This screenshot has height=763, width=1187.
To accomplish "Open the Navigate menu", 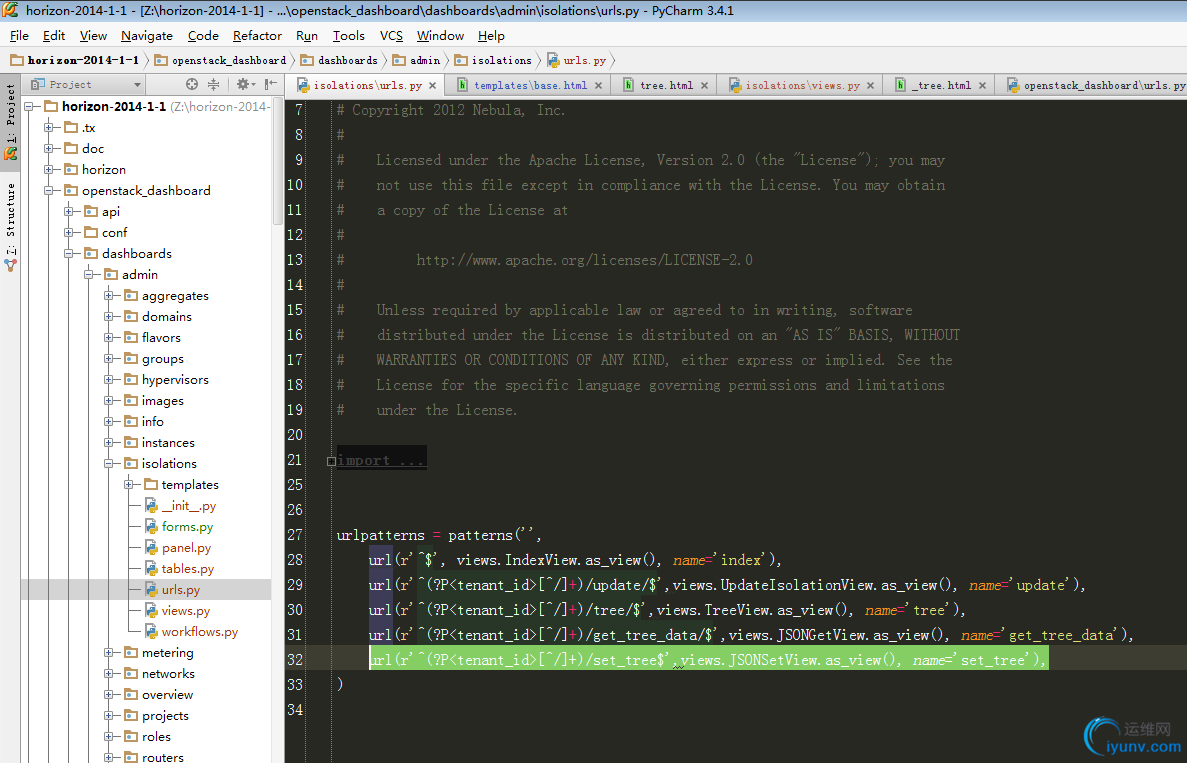I will (x=147, y=36).
